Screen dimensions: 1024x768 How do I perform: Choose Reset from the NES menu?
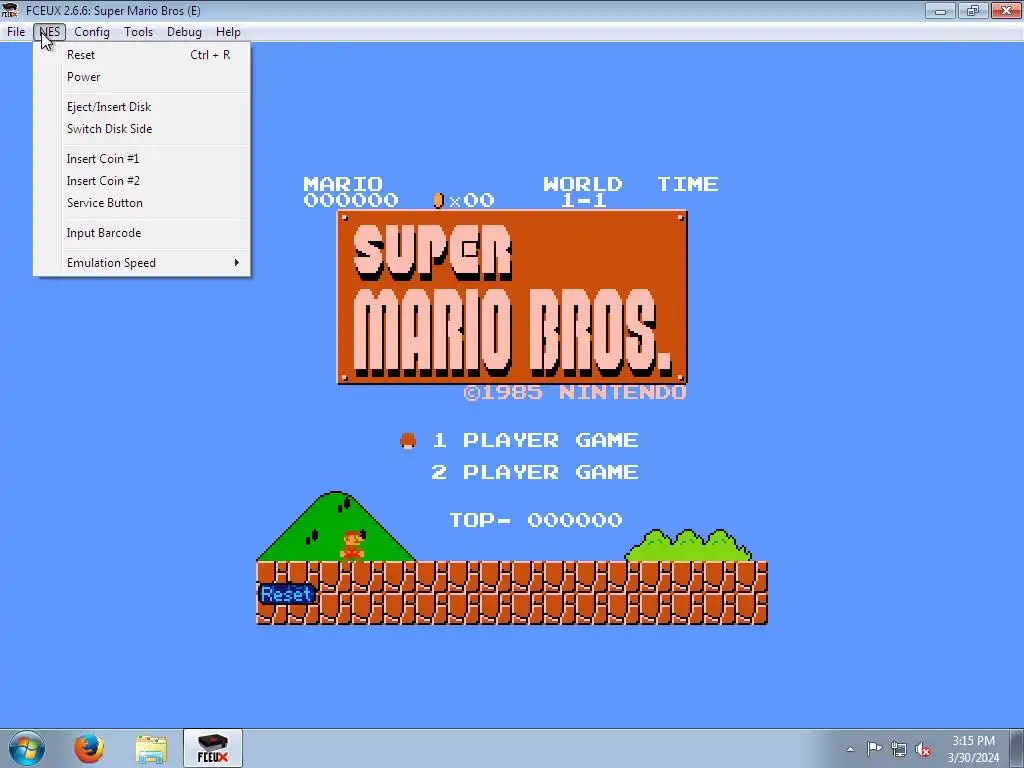coord(142,55)
